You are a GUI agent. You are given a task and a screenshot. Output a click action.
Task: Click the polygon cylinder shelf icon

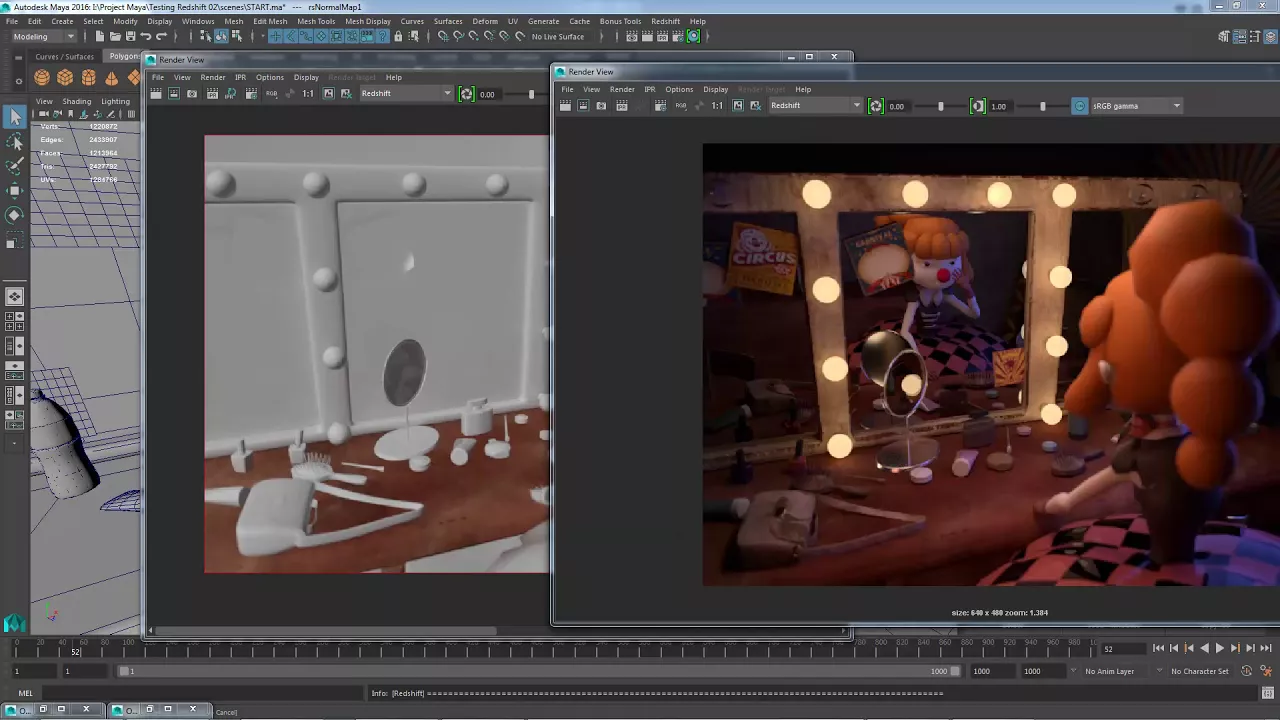[88, 78]
